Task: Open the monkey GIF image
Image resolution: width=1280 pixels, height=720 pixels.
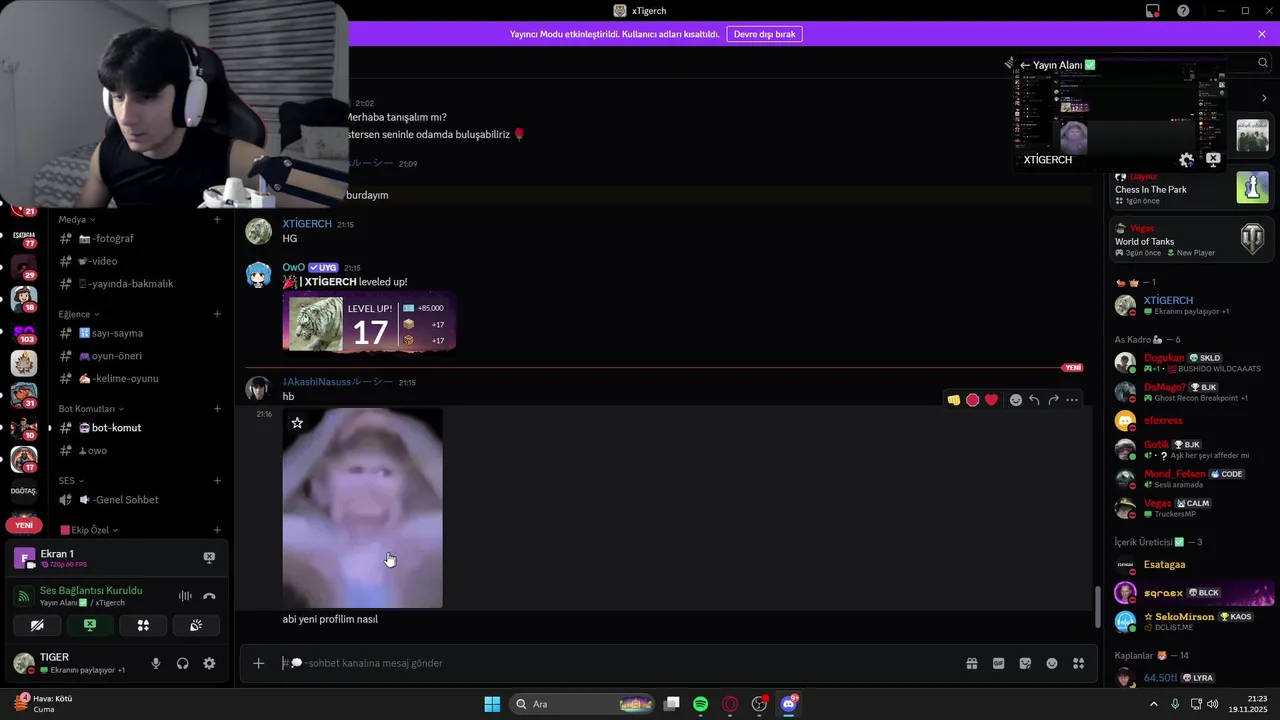Action: click(362, 508)
